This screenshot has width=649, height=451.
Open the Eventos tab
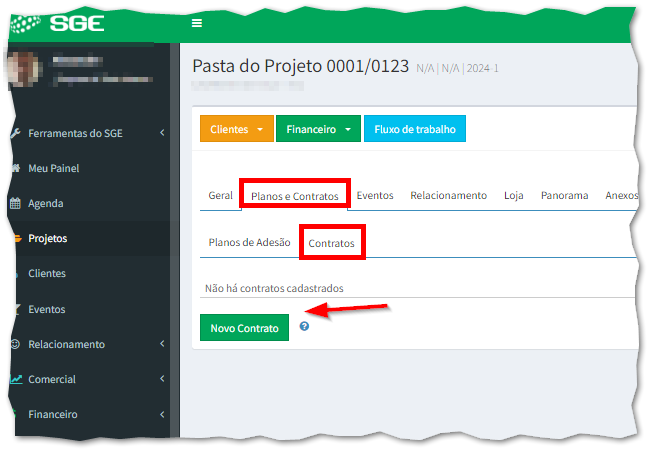point(375,195)
